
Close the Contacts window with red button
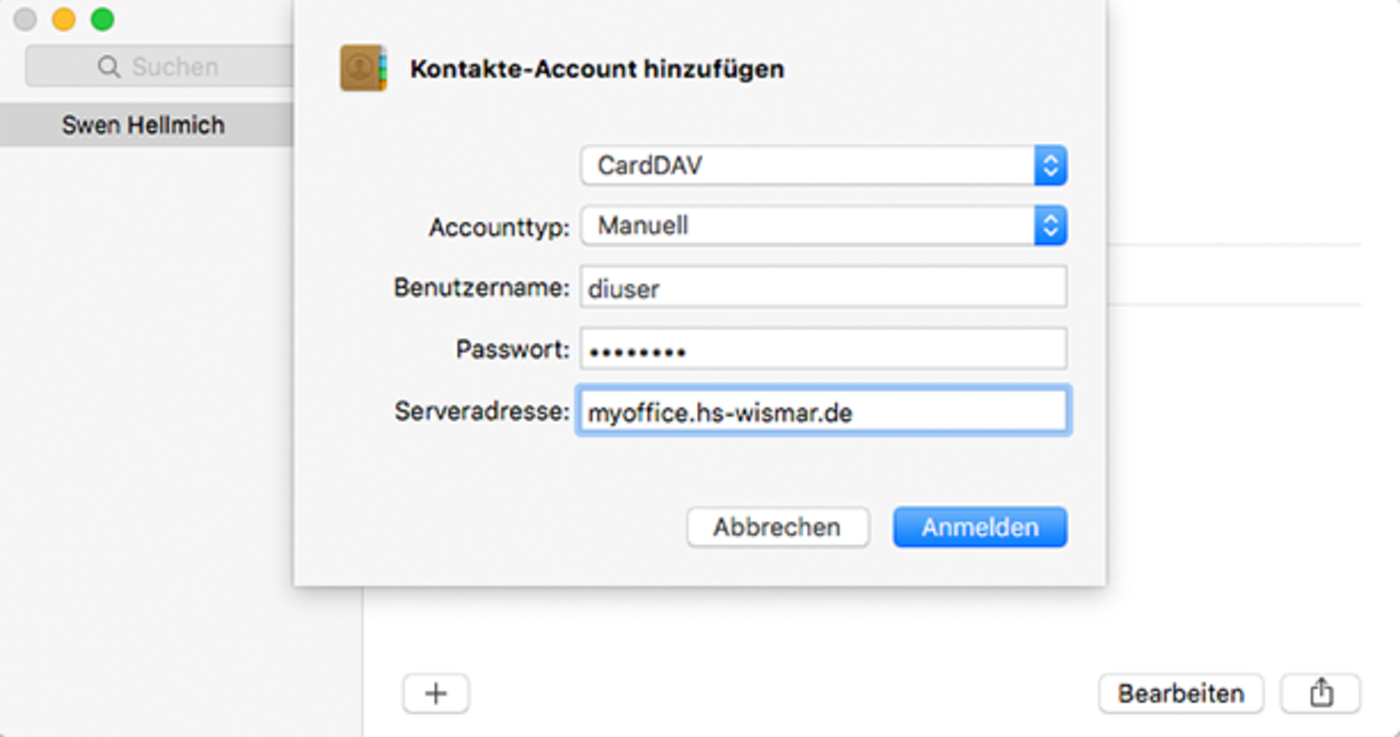click(25, 19)
